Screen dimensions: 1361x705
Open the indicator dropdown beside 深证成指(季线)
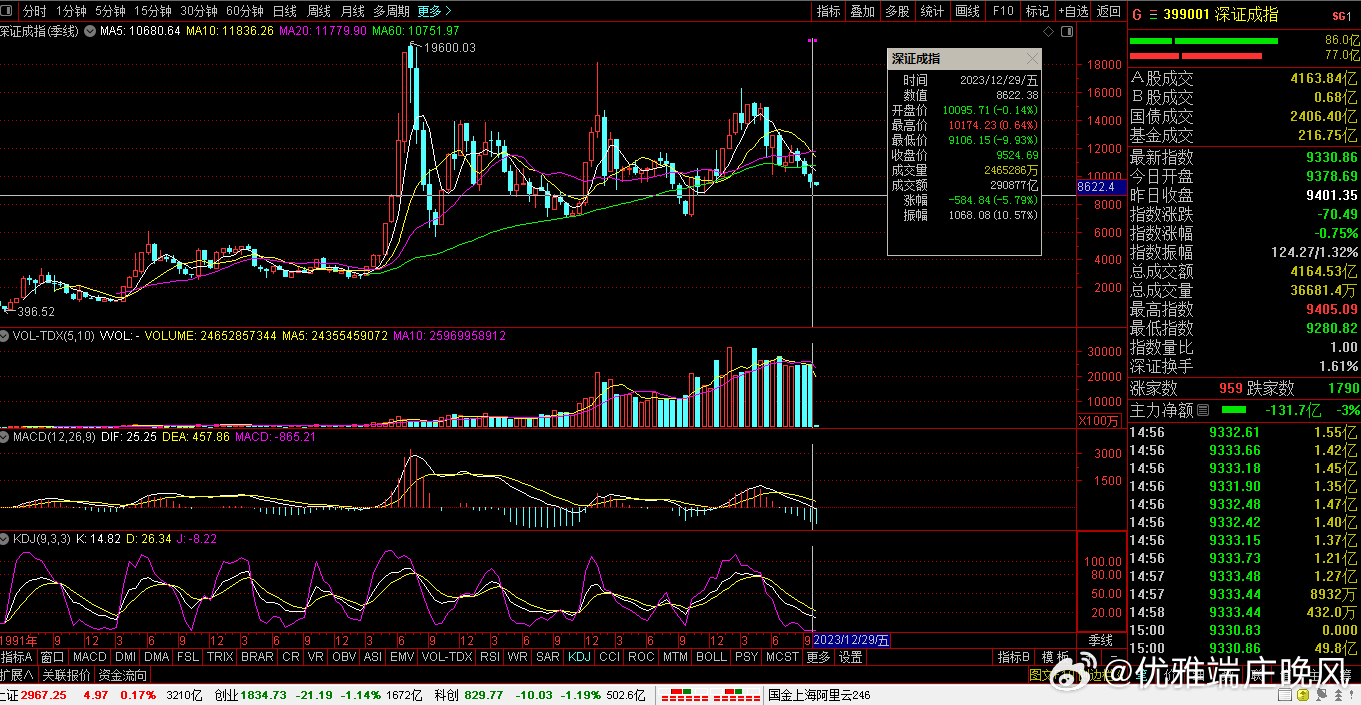89,32
